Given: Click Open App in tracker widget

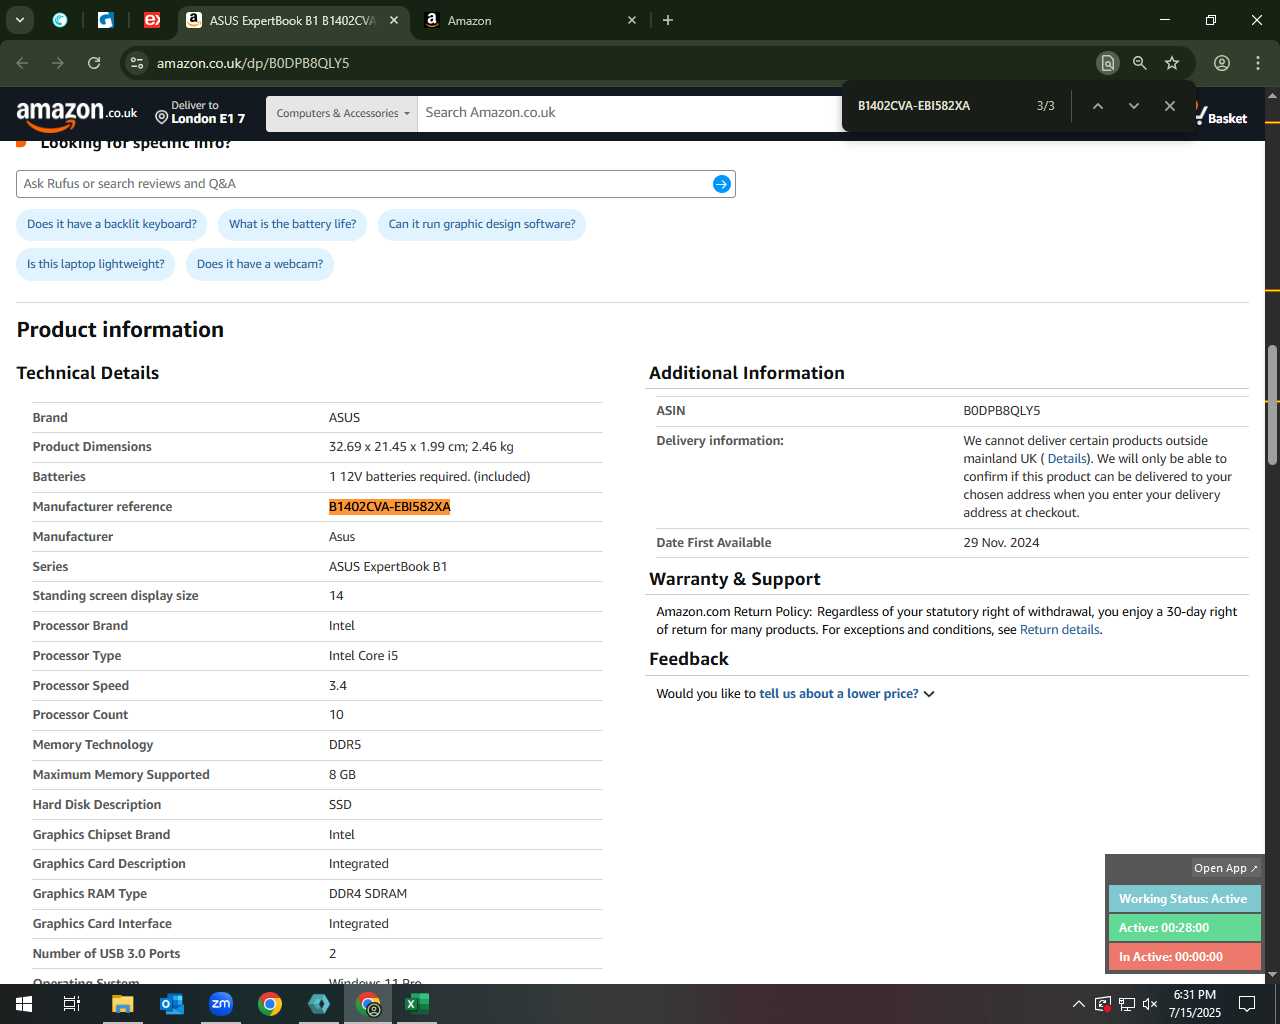Looking at the screenshot, I should pyautogui.click(x=1225, y=868).
